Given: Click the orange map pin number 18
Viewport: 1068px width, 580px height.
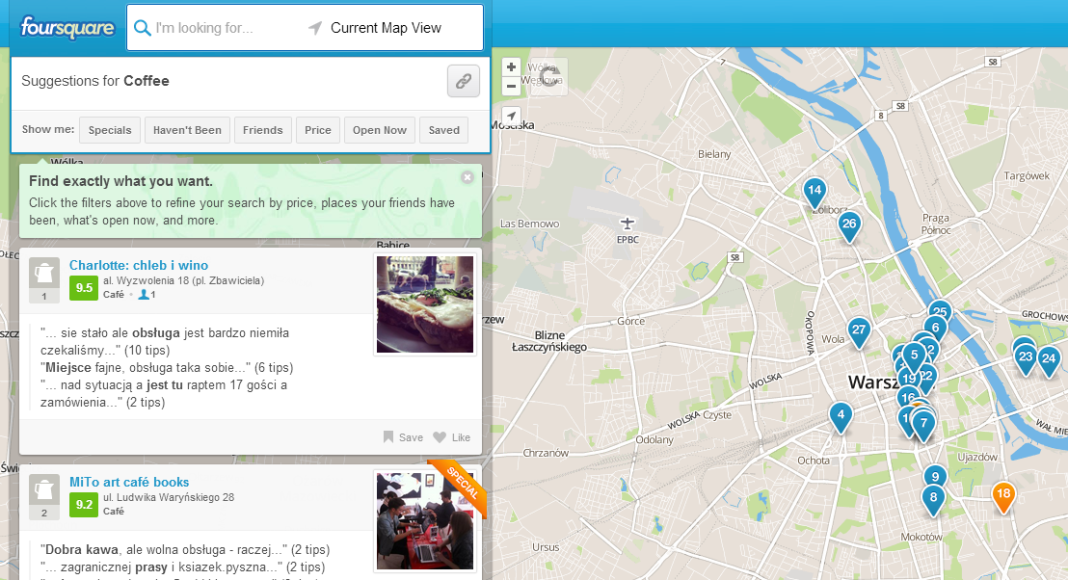Looking at the screenshot, I should [1003, 497].
